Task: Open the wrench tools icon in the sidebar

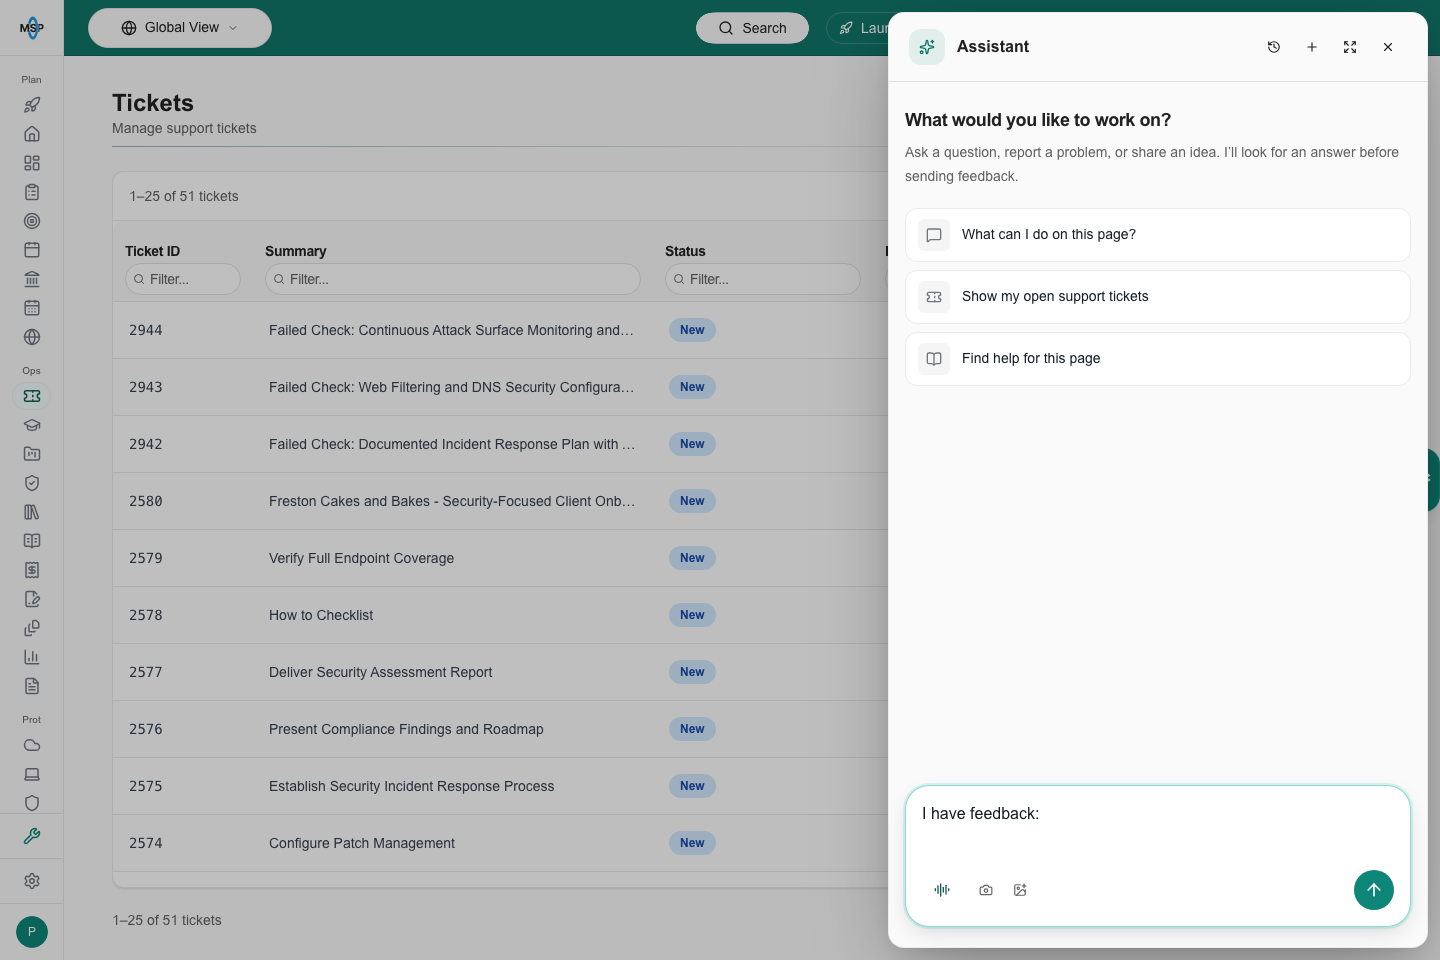Action: pos(32,836)
